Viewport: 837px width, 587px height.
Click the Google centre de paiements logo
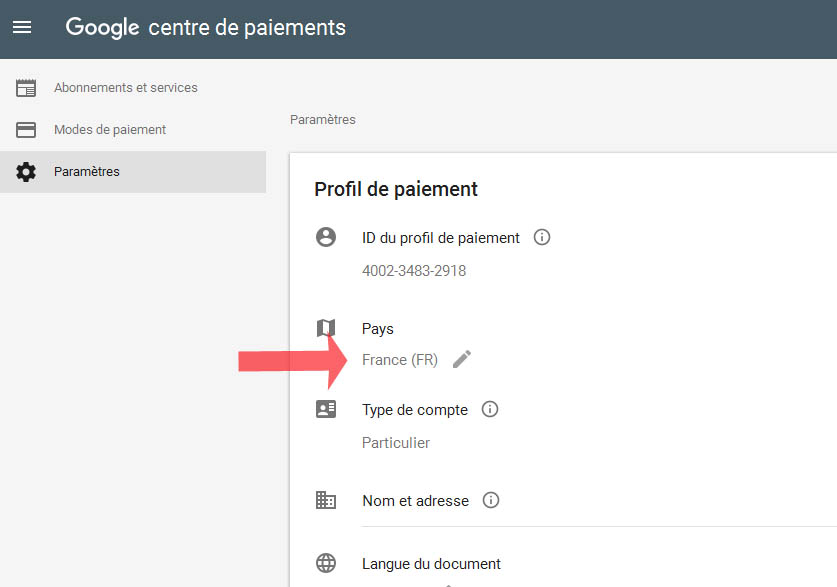tap(206, 28)
